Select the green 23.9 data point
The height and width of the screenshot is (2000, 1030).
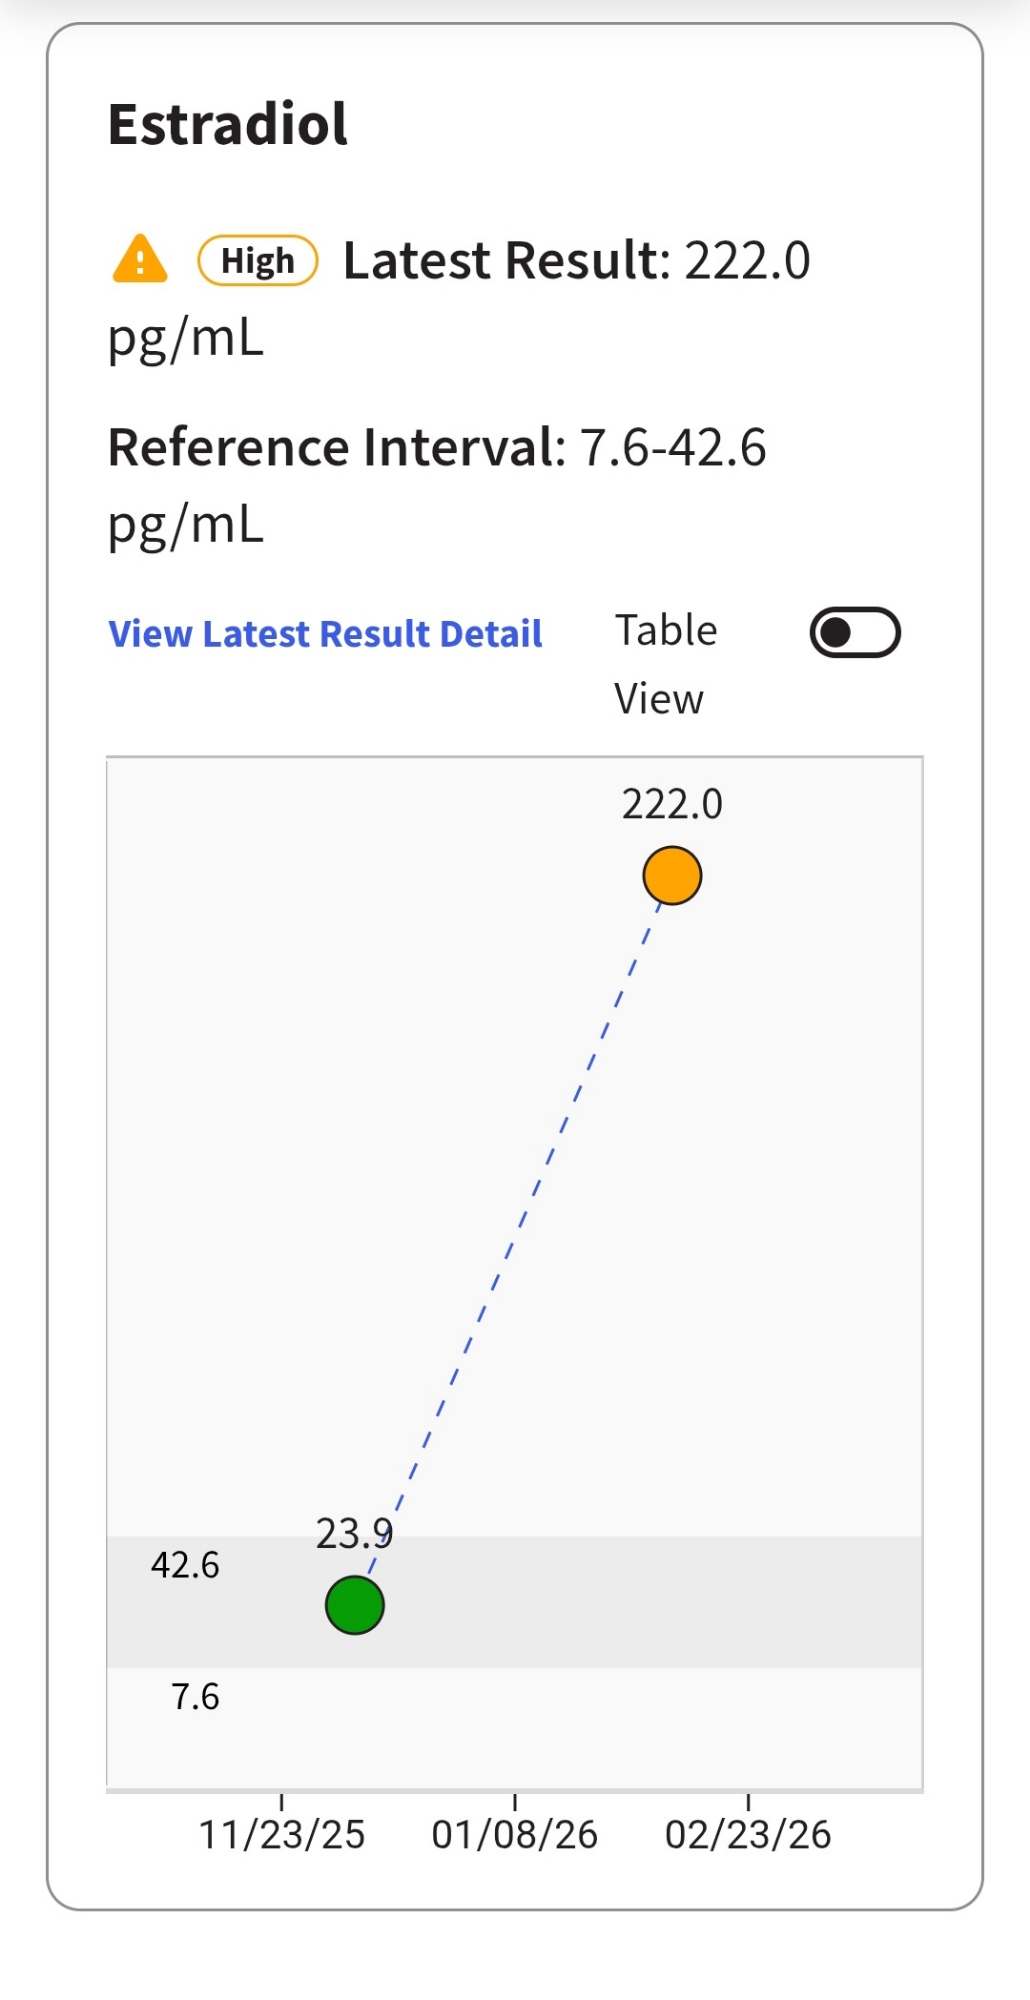(355, 1605)
